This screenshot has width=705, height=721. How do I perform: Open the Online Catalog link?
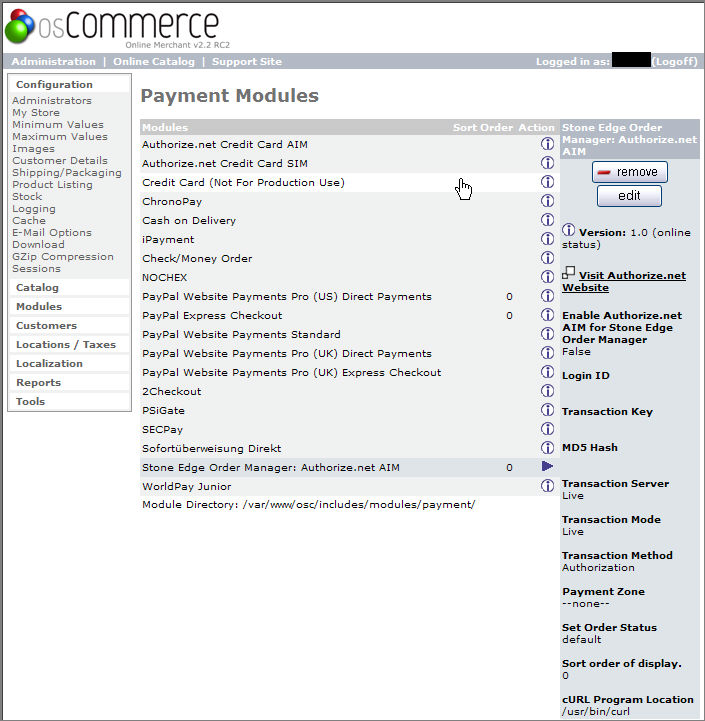click(x=154, y=62)
